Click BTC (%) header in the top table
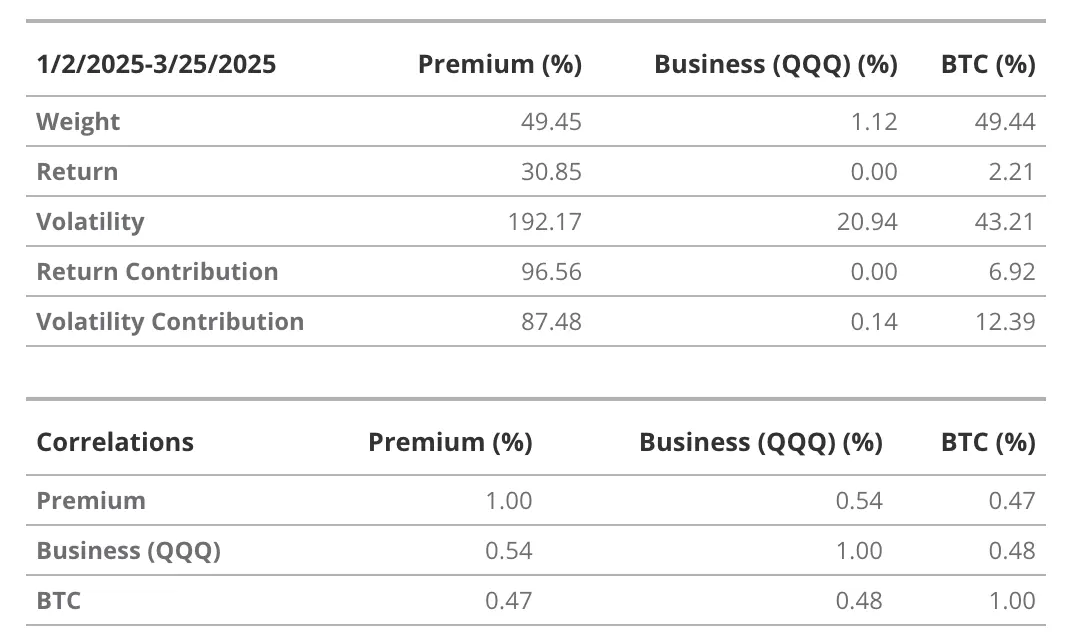The height and width of the screenshot is (640, 1076). pos(987,65)
